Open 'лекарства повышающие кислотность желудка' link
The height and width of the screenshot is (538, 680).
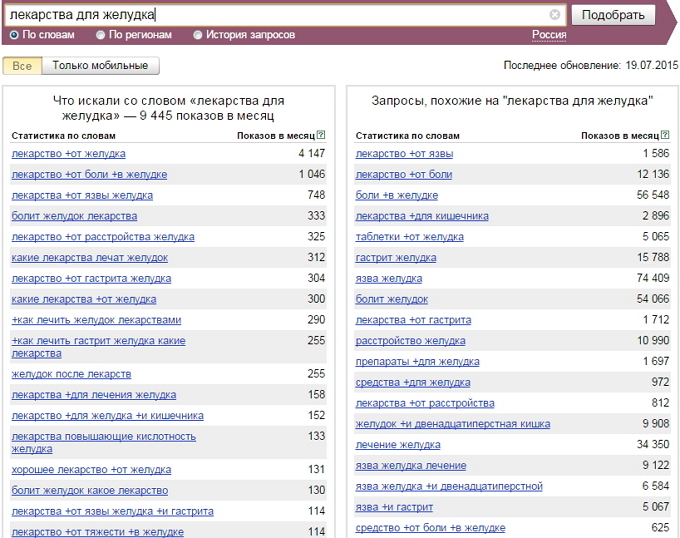click(104, 442)
